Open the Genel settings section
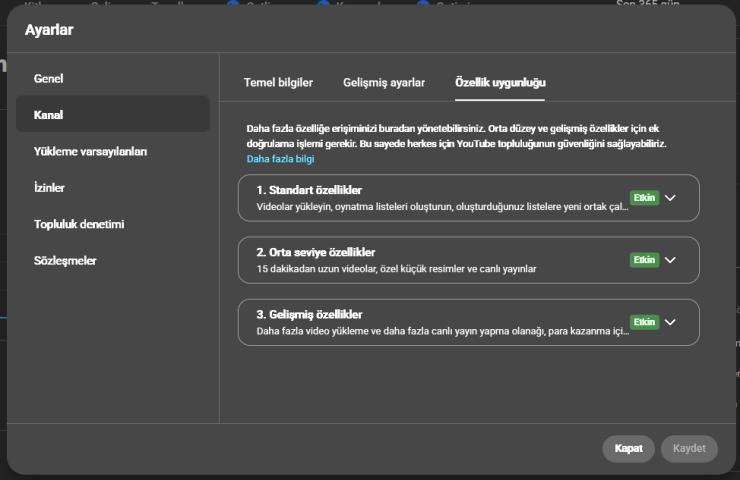This screenshot has width=740, height=480. [49, 78]
